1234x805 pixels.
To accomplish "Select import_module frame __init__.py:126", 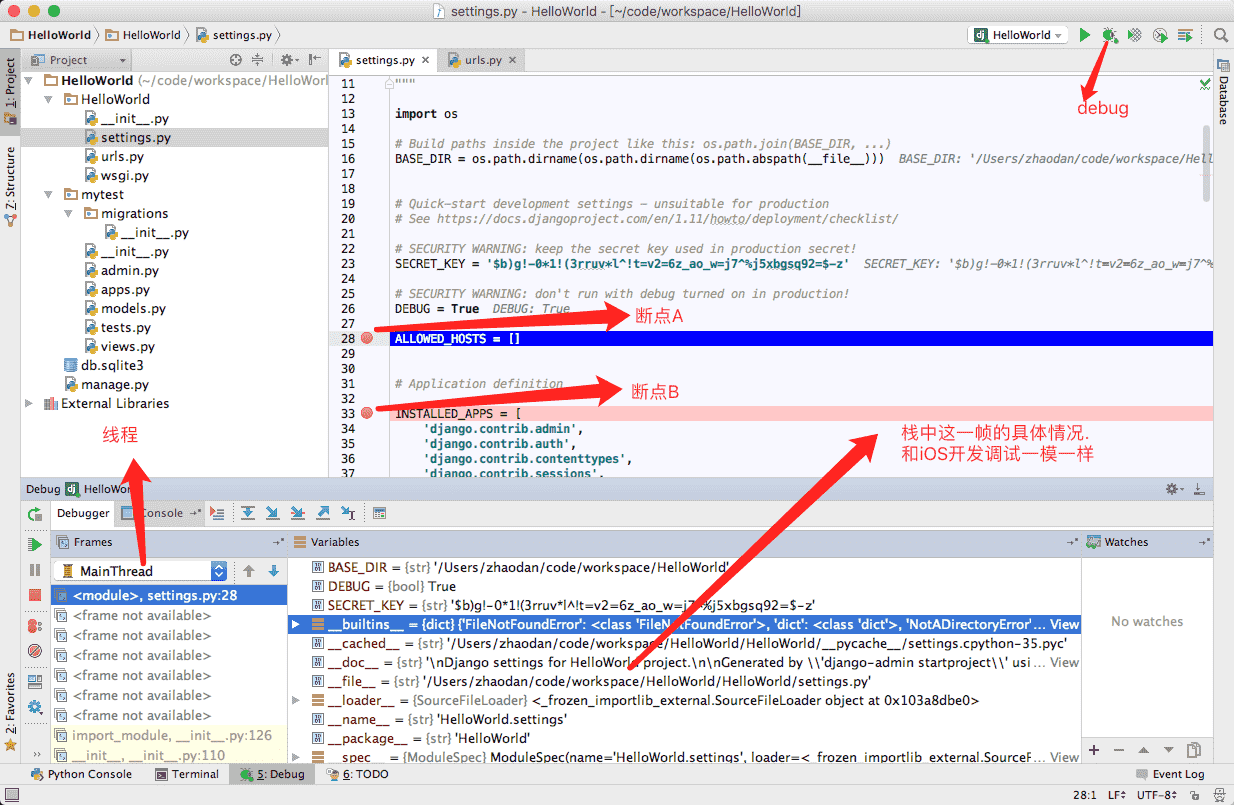I will coord(169,735).
